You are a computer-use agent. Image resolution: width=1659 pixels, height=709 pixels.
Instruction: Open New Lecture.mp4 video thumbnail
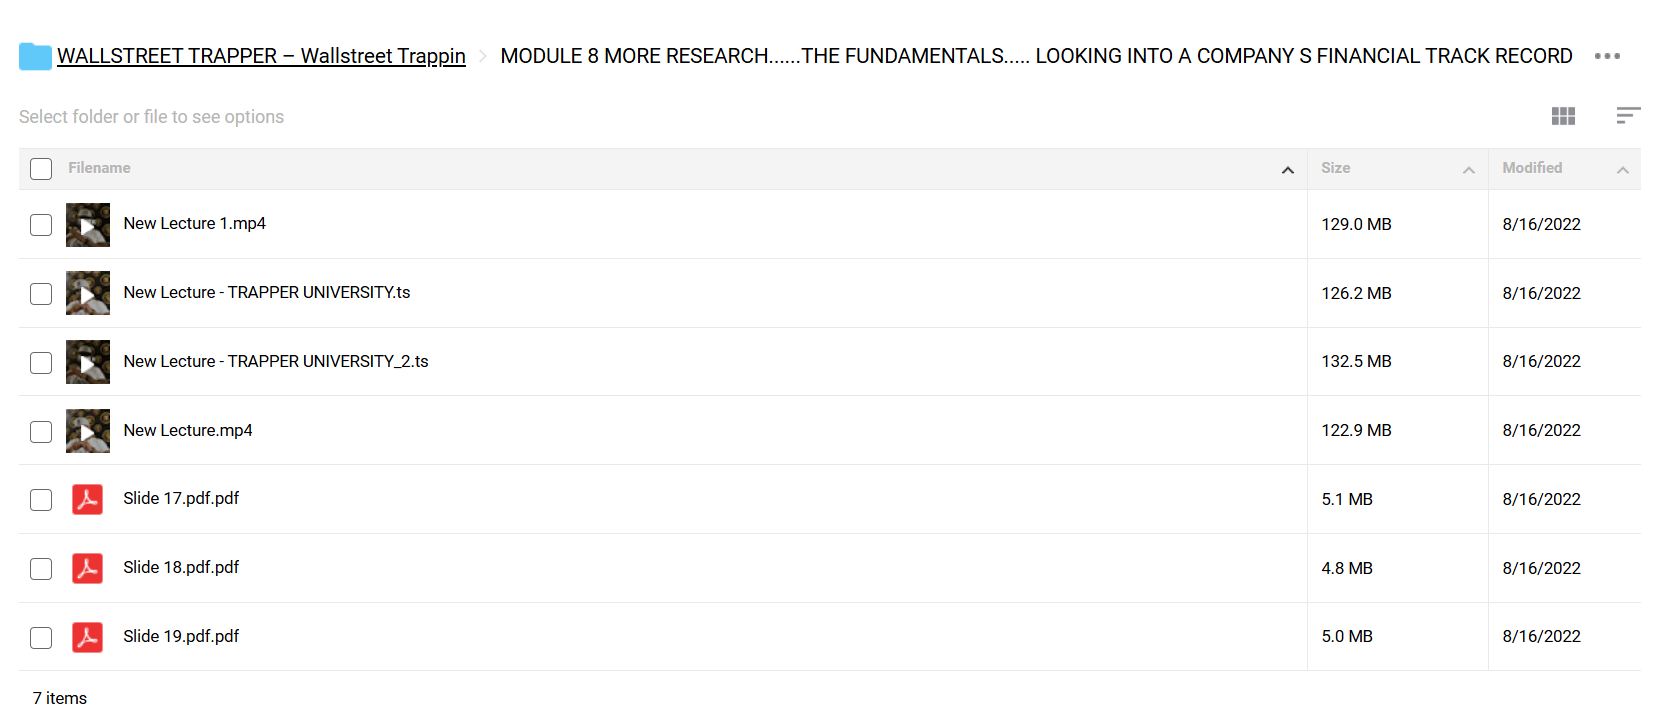88,431
